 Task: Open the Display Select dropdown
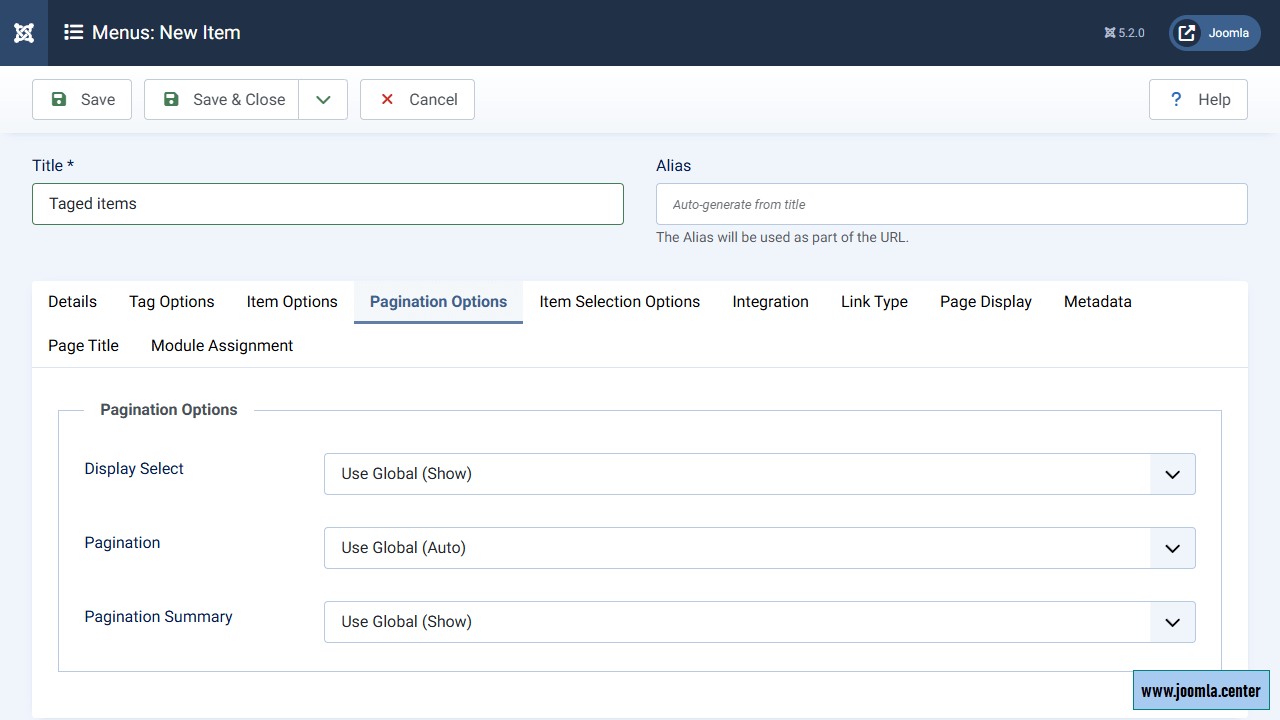point(760,474)
